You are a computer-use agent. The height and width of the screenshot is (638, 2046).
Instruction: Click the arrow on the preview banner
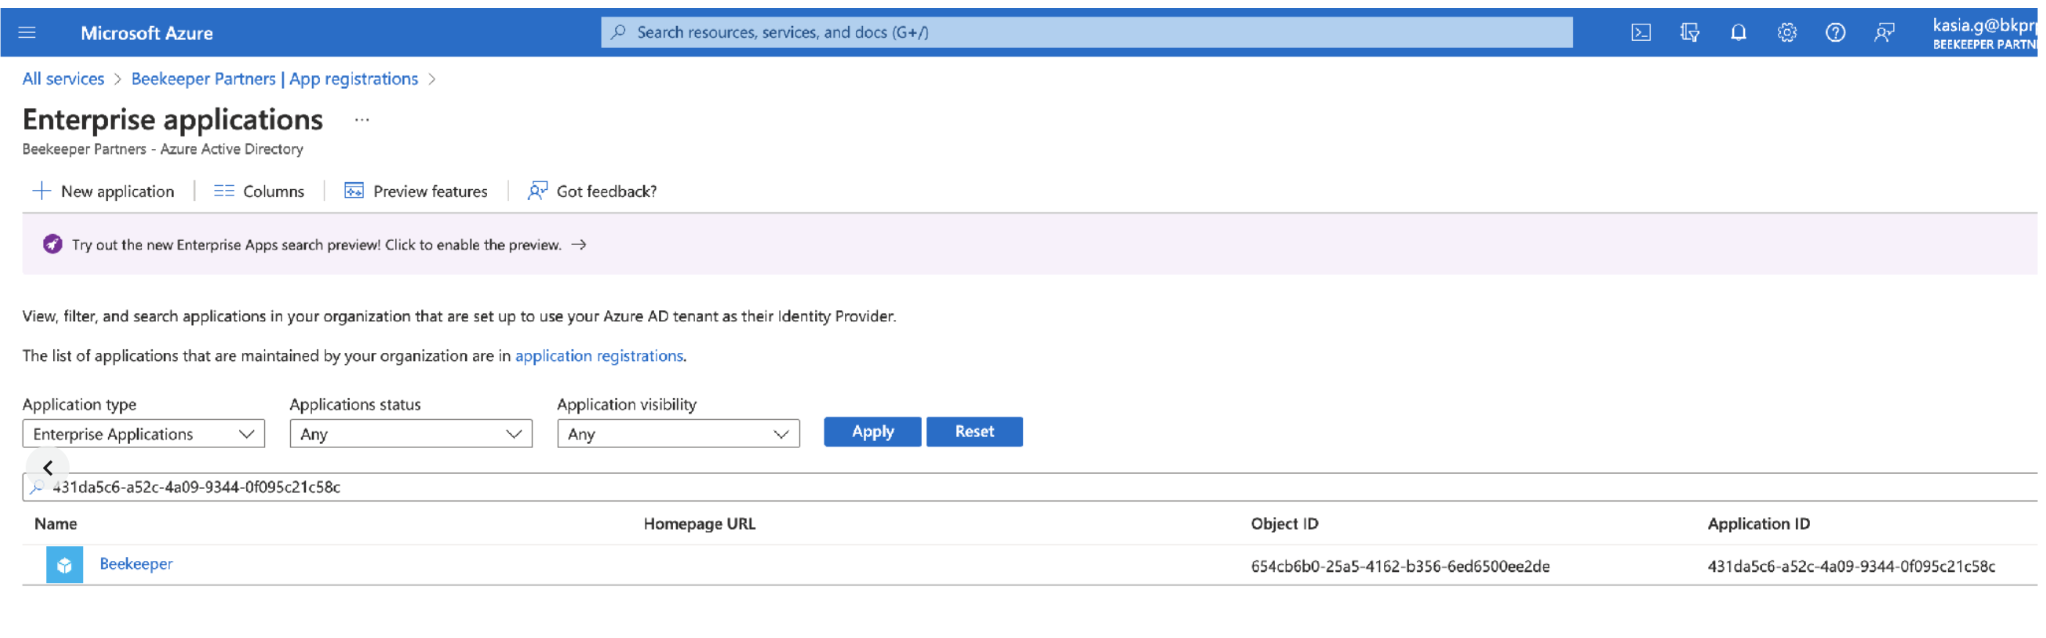(579, 244)
